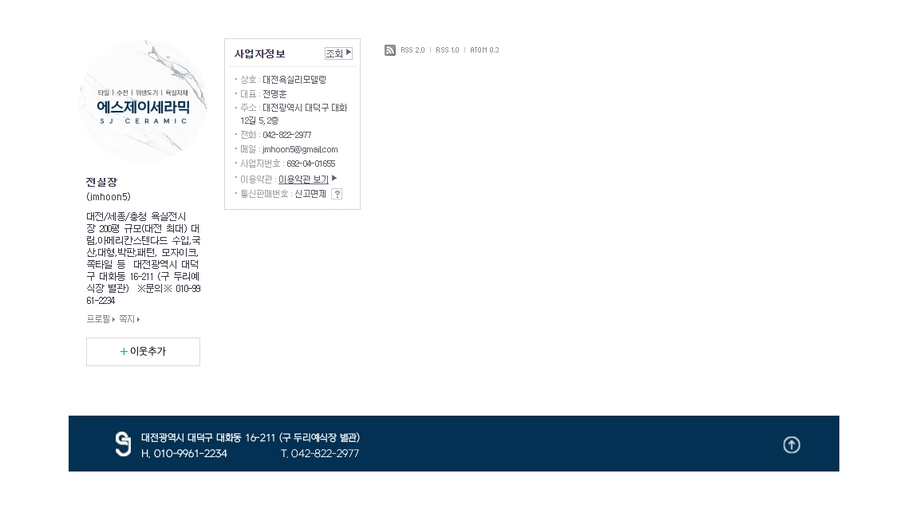Open the 쪽지 message link
Viewport: 900px width, 513px height.
129,319
